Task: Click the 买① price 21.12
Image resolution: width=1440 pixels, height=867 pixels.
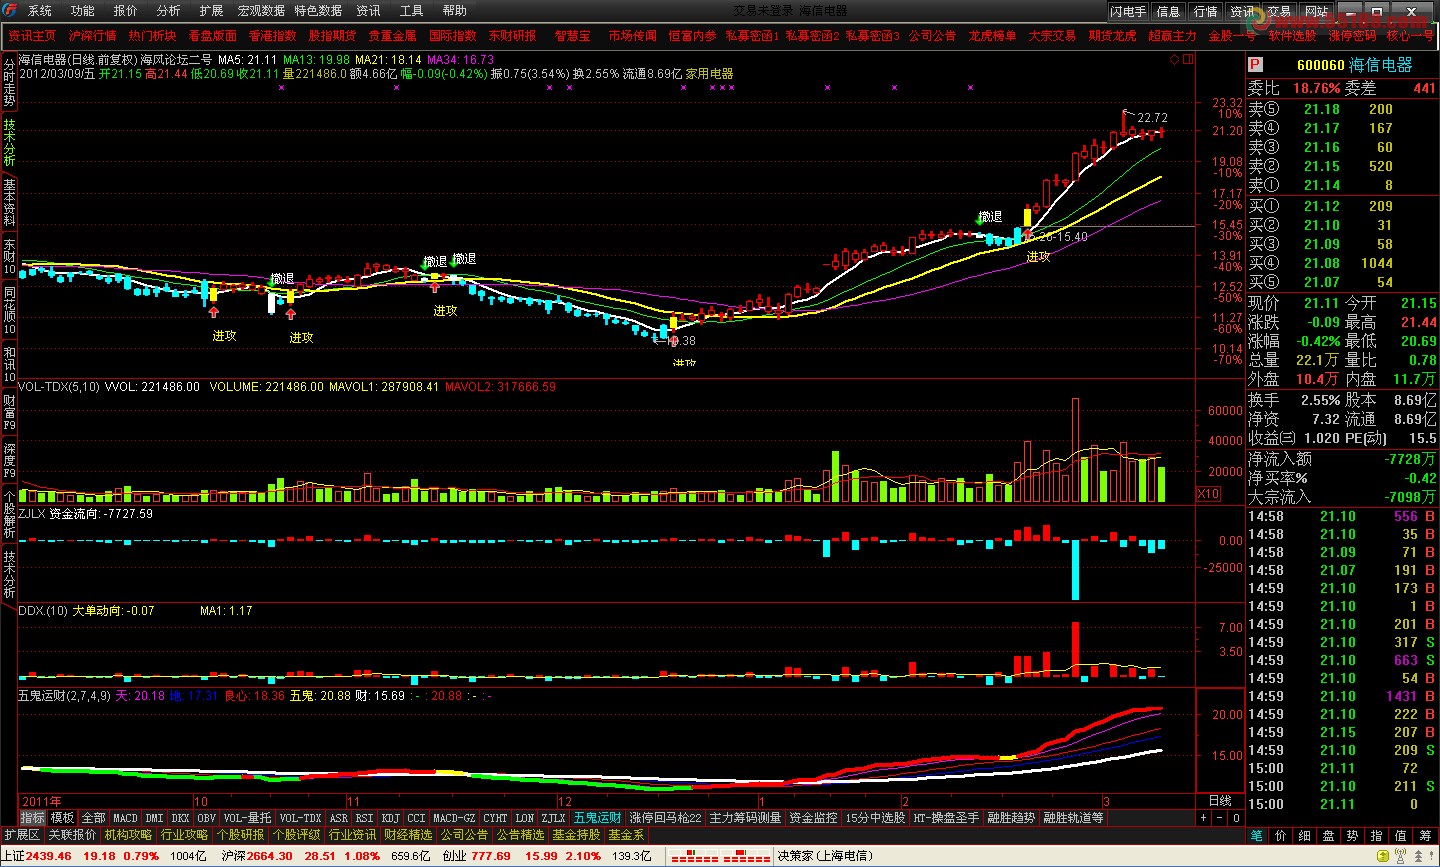Action: [x=1321, y=206]
